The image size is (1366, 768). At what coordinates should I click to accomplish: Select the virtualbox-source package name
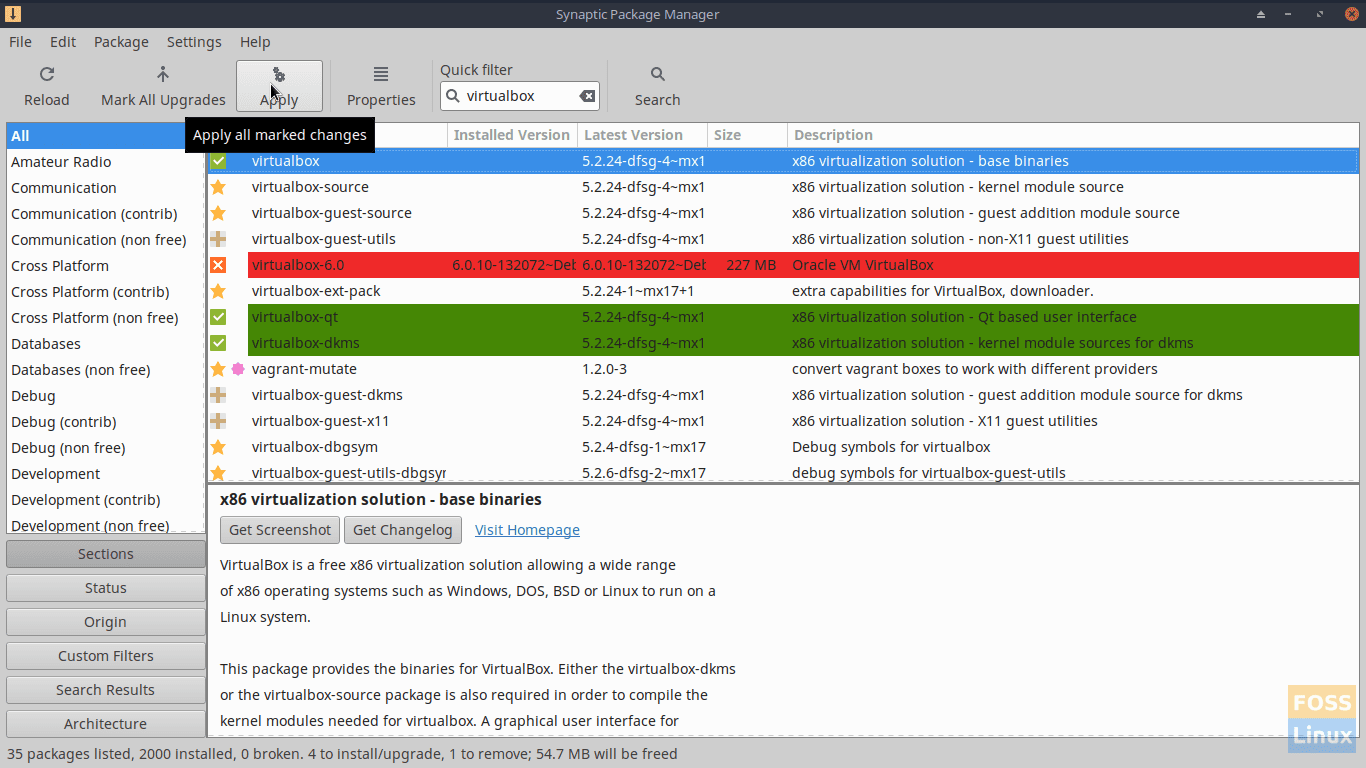pyautogui.click(x=310, y=187)
